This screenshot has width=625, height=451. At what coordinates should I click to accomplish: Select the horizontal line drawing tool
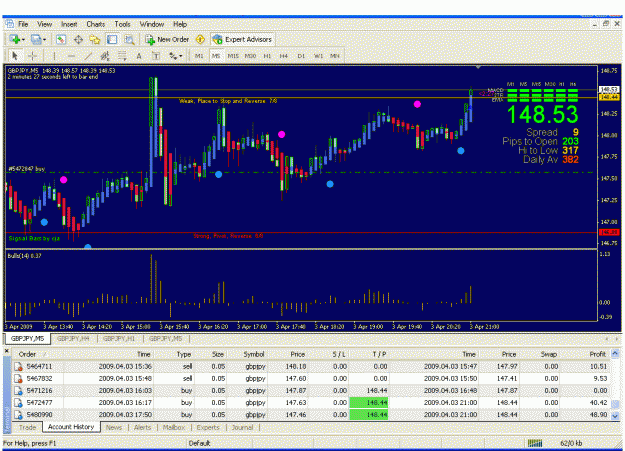71,56
